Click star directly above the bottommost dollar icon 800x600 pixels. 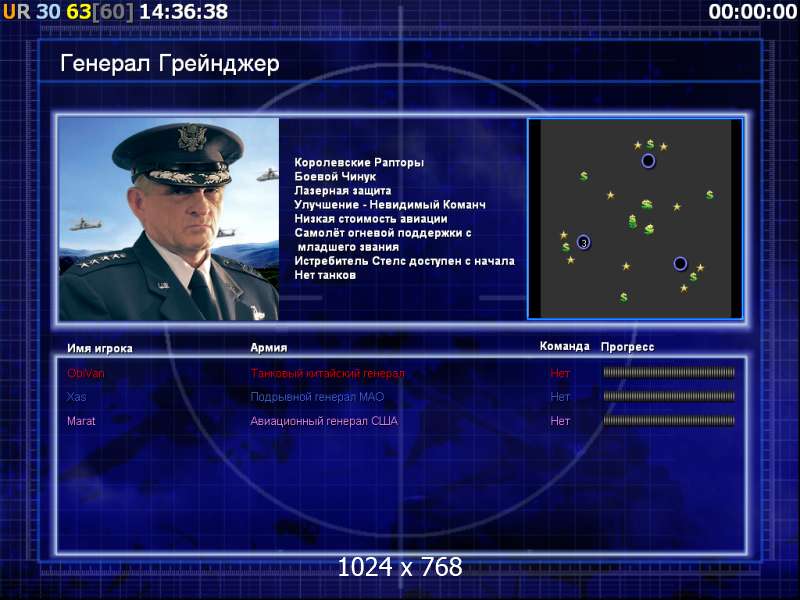626,266
